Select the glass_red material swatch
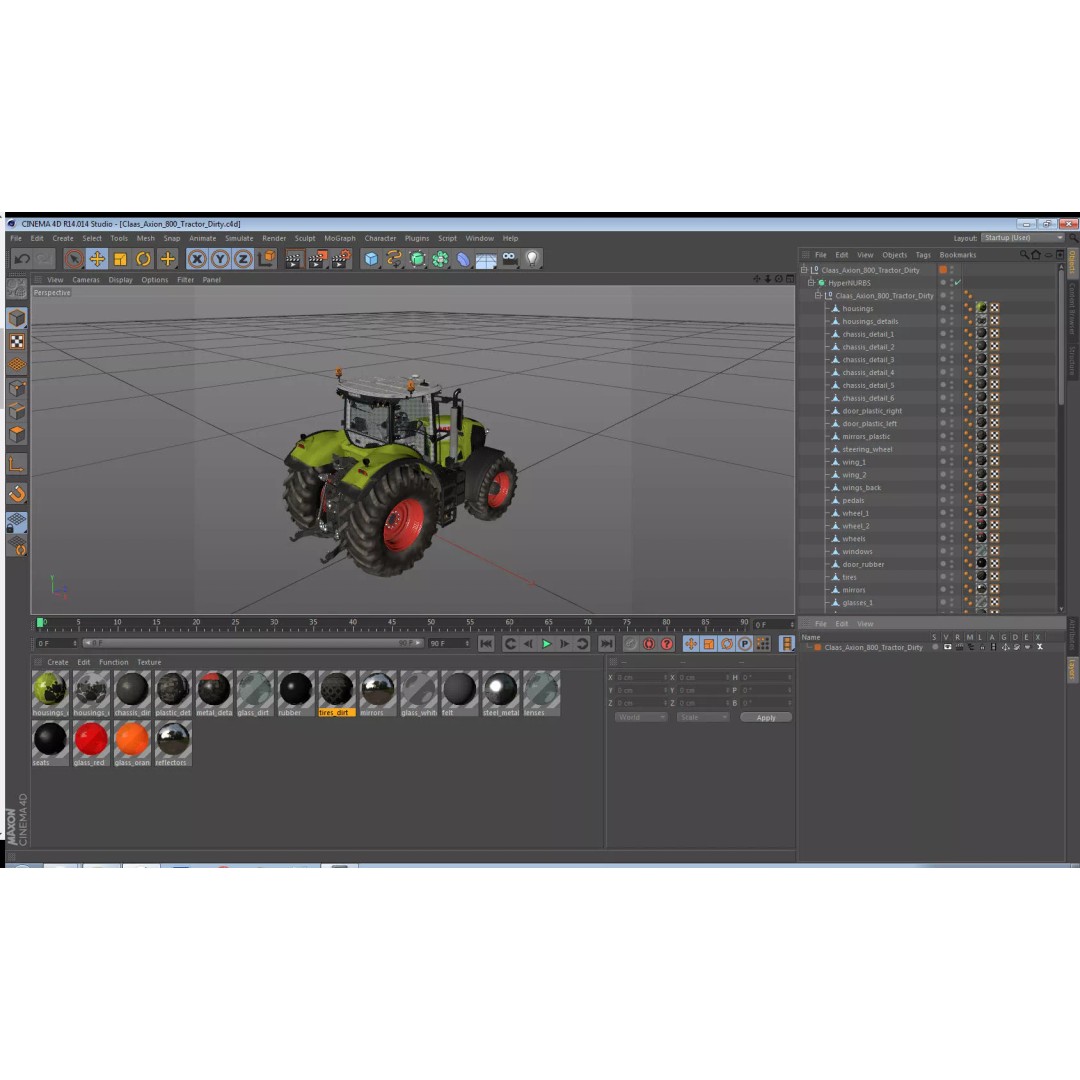Viewport: 1080px width, 1080px height. [91, 744]
